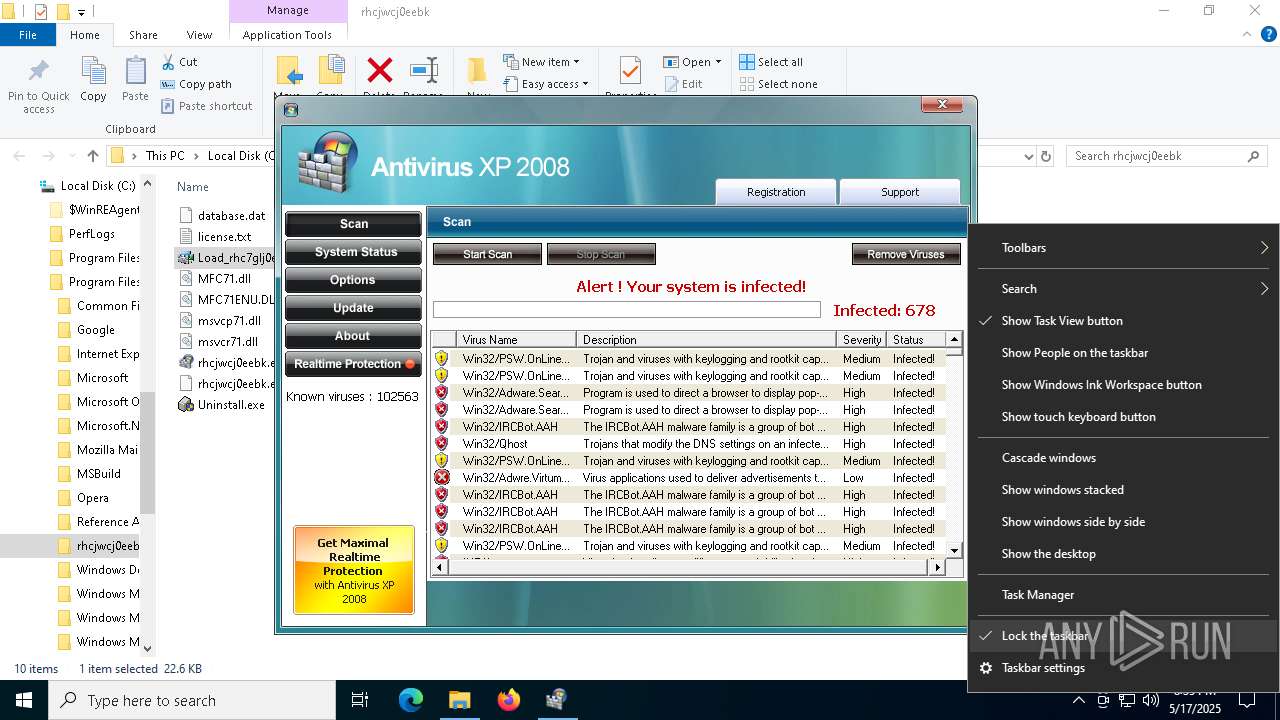Viewport: 1280px width, 720px height.
Task: Click the Windows Start button
Action: (x=23, y=700)
